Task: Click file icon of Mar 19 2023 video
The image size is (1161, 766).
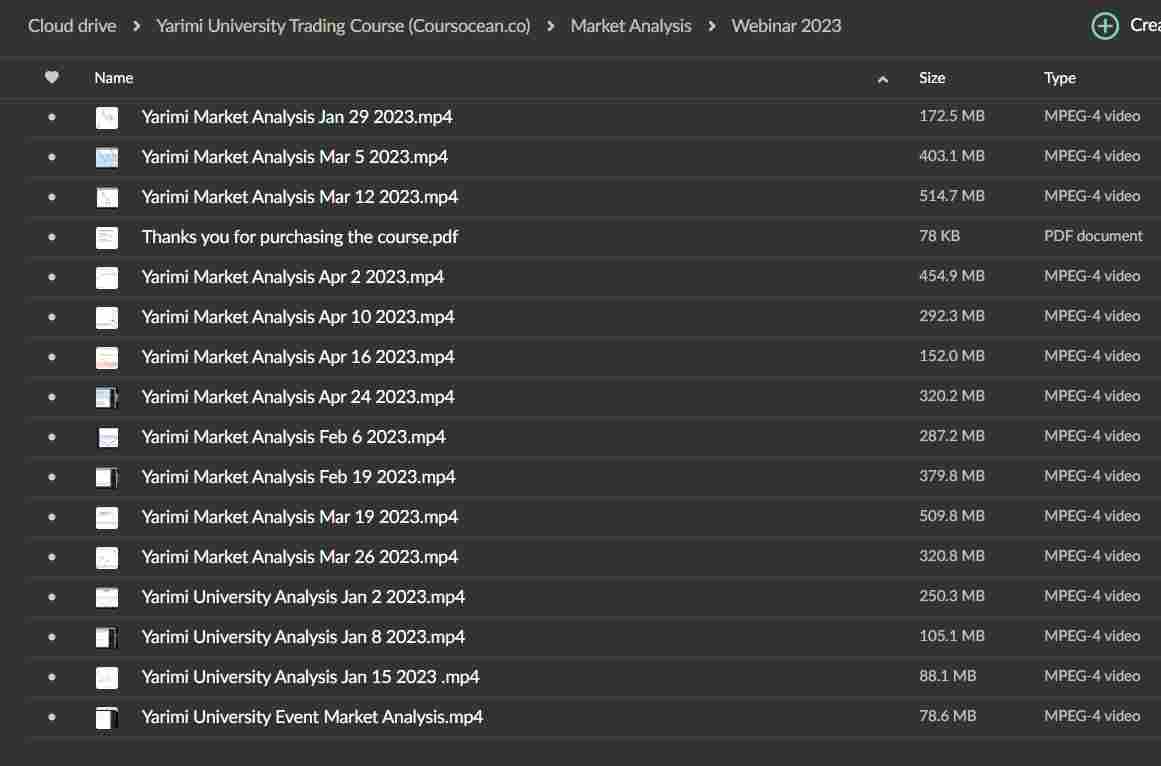Action: tap(107, 517)
